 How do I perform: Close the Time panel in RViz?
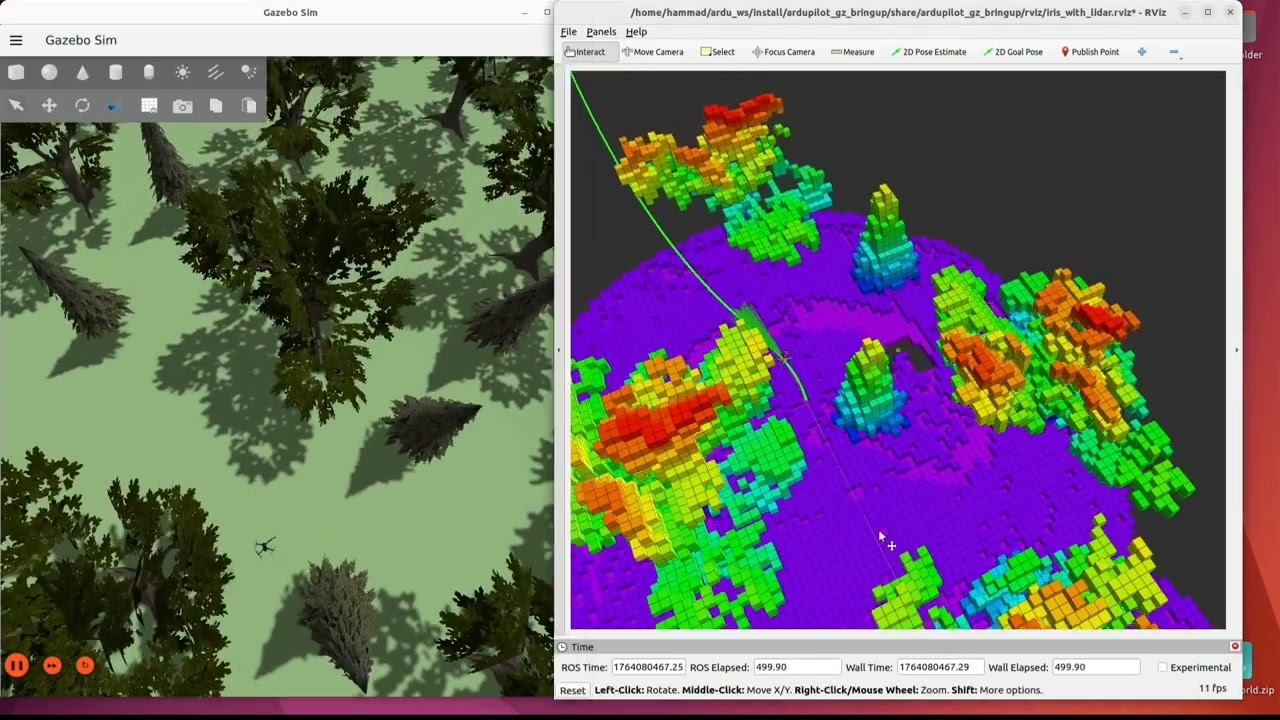click(1235, 646)
